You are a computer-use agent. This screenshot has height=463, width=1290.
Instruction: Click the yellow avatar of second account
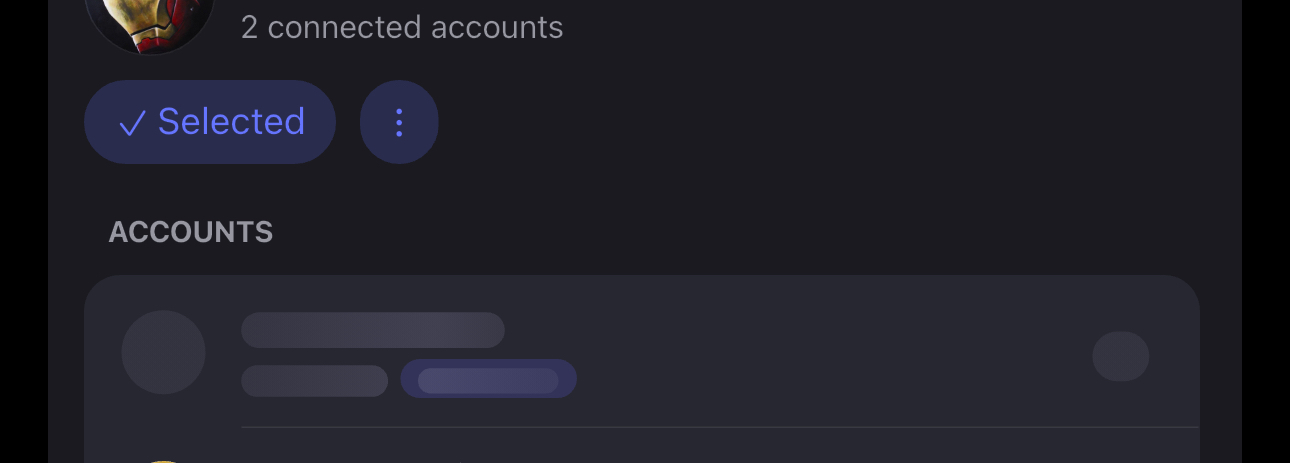163,460
